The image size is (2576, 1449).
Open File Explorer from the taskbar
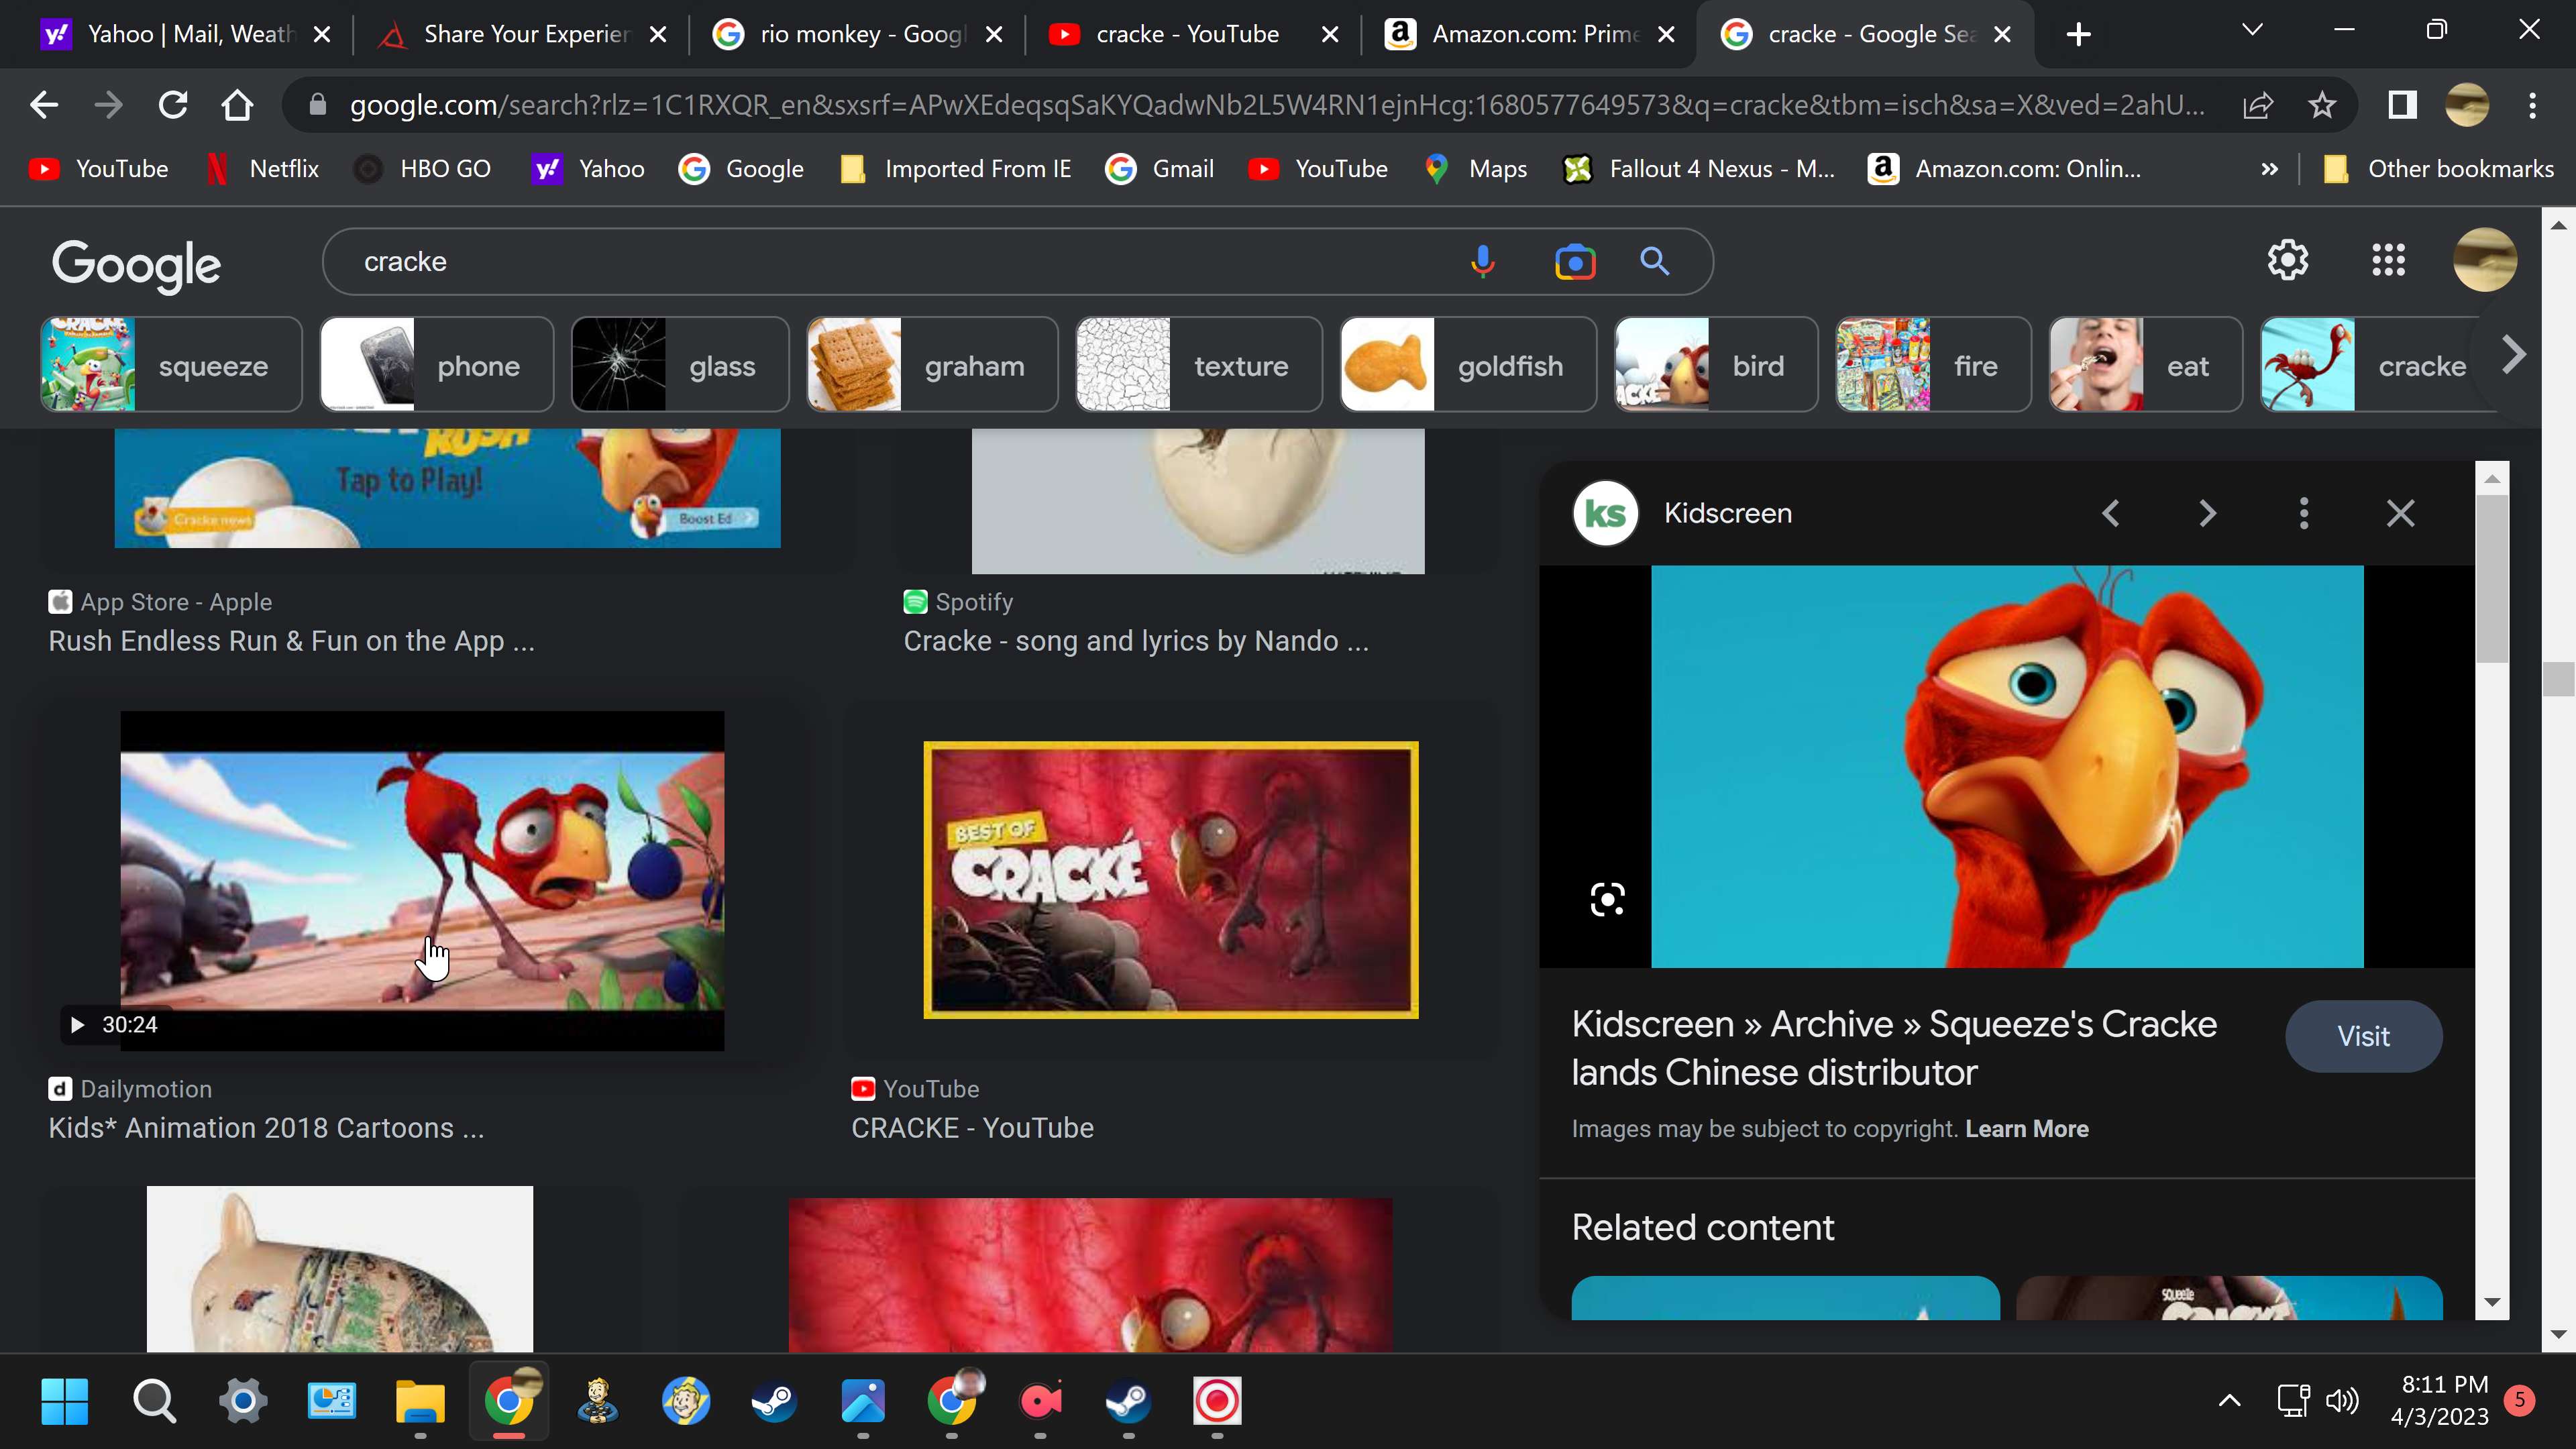pyautogui.click(x=420, y=1401)
